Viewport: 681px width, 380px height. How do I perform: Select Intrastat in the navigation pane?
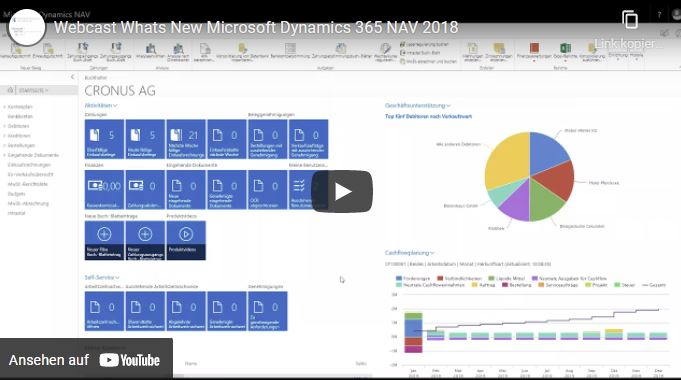click(17, 213)
